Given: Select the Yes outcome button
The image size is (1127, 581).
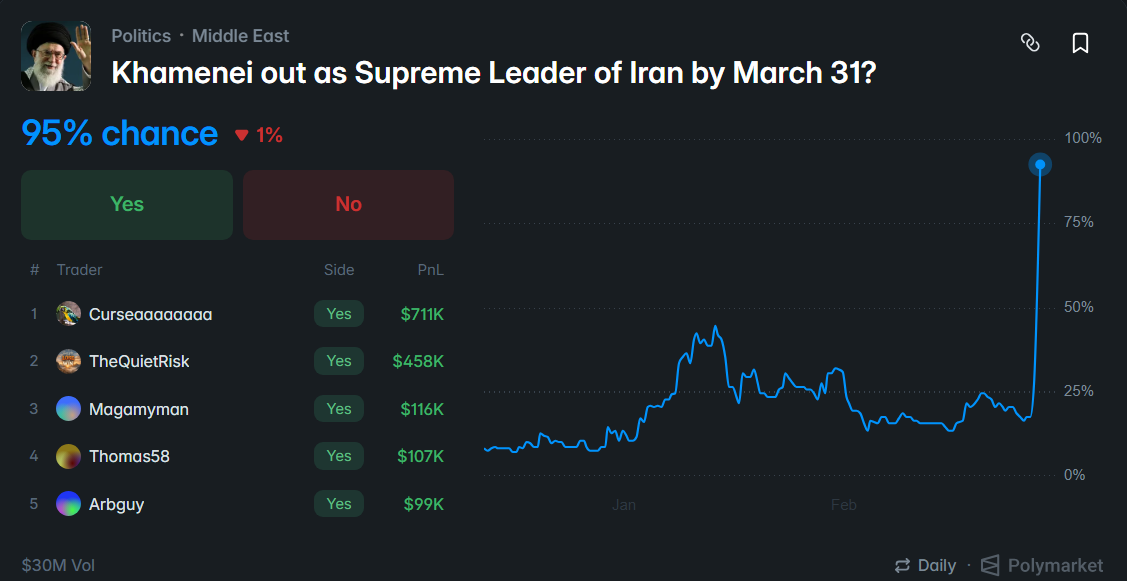Looking at the screenshot, I should 126,204.
